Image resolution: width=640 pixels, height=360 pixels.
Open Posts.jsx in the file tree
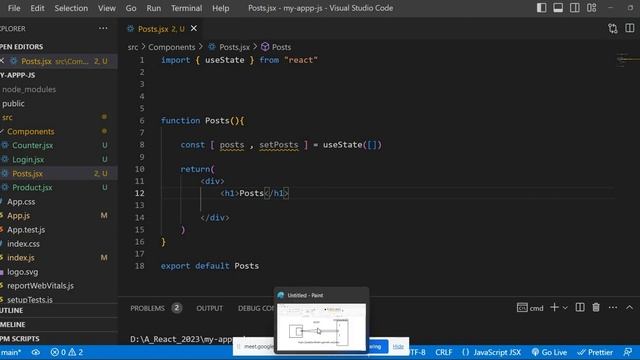click(59, 173)
